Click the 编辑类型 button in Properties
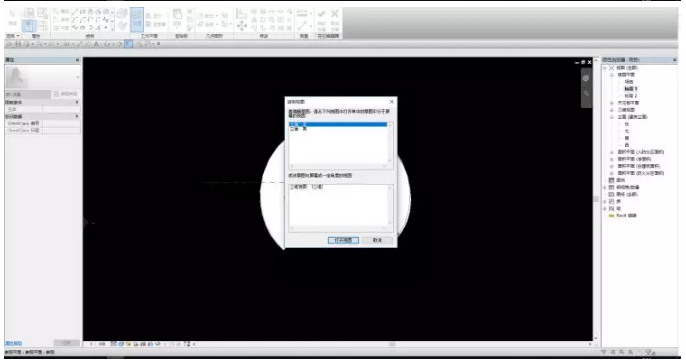 (x=66, y=94)
